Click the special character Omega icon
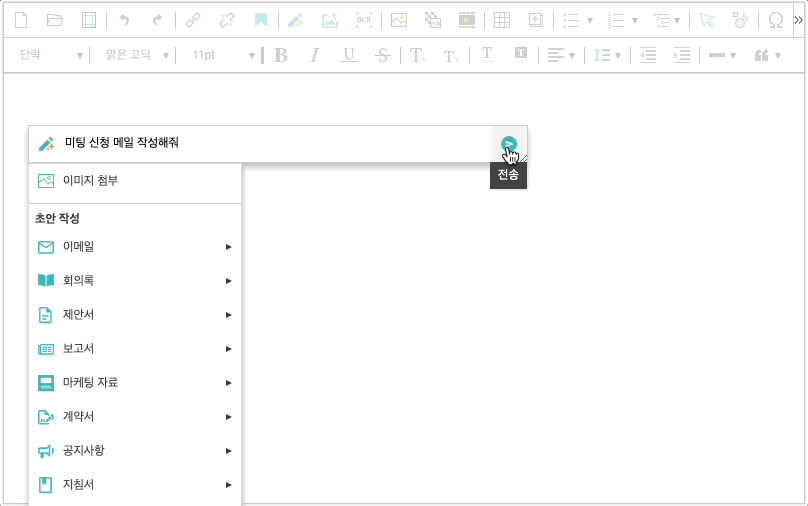The height and width of the screenshot is (506, 808). point(775,20)
